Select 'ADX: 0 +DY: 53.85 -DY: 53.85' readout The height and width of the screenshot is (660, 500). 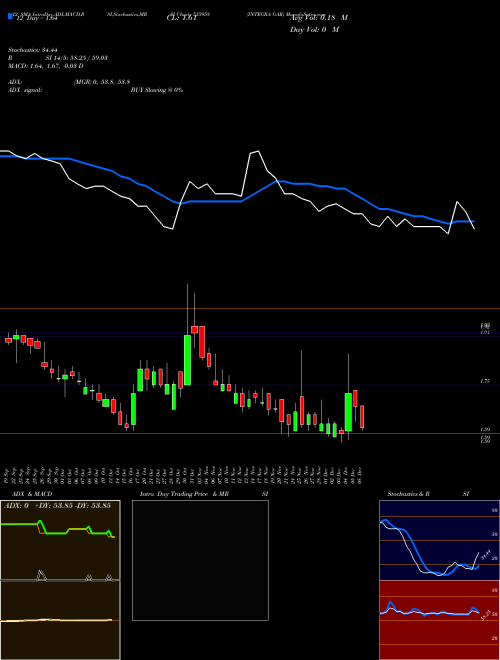[57, 505]
